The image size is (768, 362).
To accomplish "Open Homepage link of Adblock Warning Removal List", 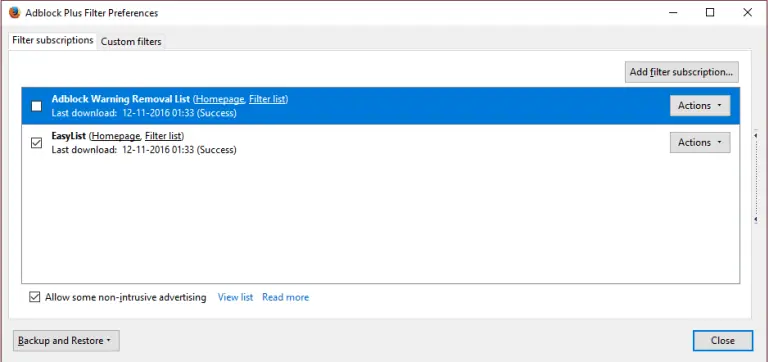I will pyautogui.click(x=220, y=99).
